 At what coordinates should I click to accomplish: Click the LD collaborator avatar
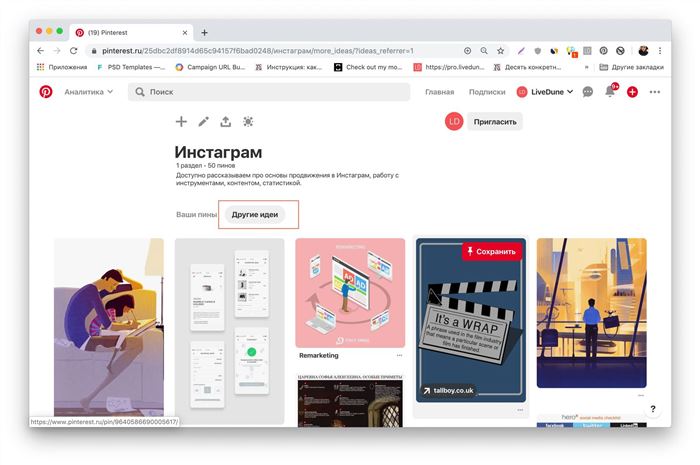[454, 121]
